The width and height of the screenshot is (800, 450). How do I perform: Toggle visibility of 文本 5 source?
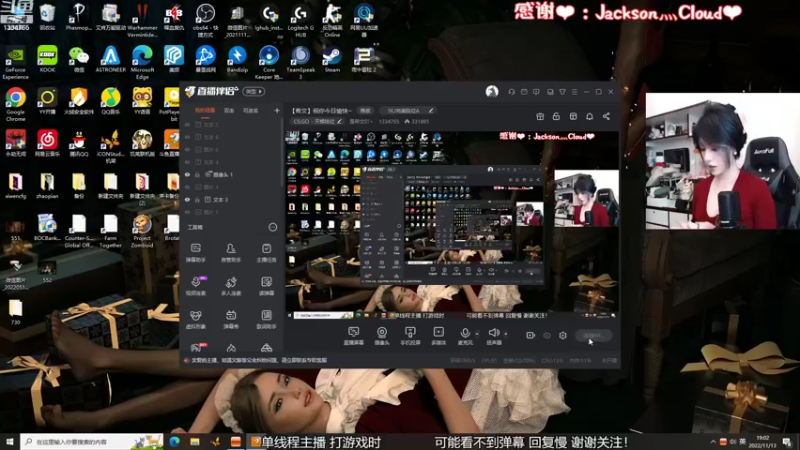point(187,124)
